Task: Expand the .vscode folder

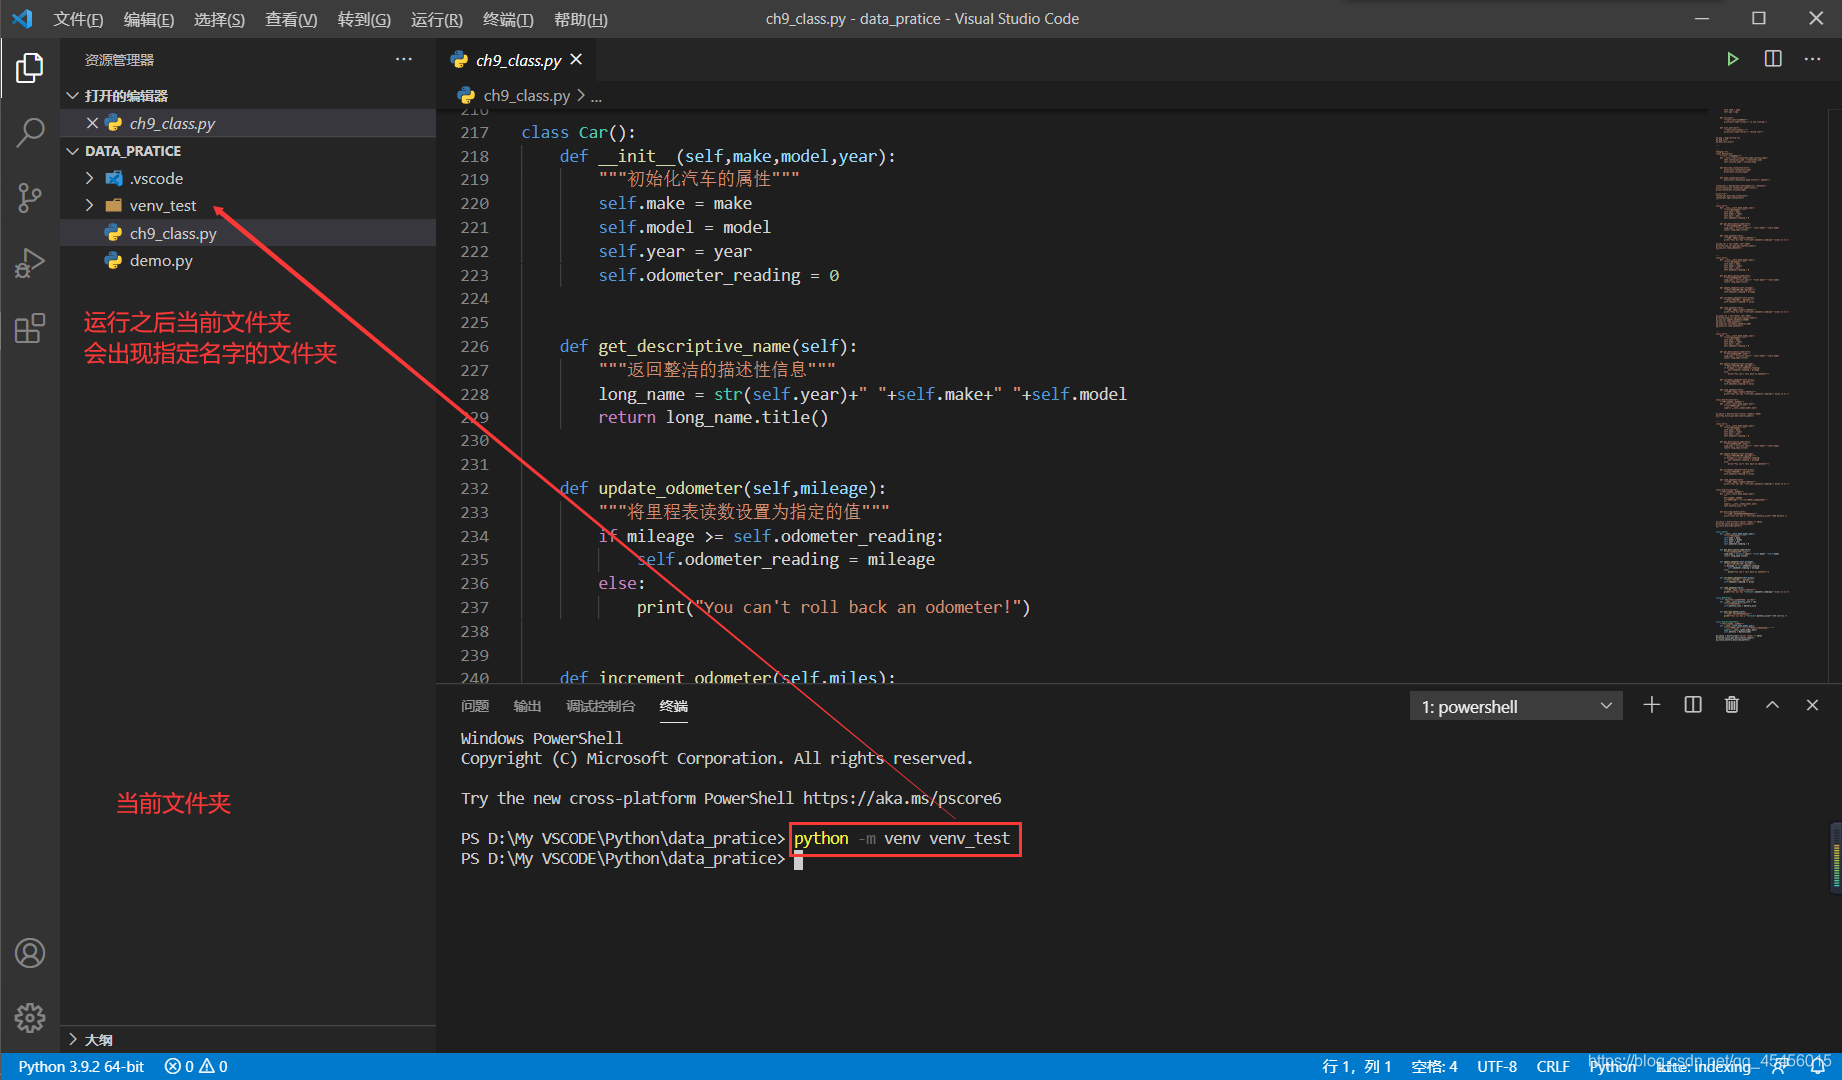Action: pyautogui.click(x=90, y=178)
